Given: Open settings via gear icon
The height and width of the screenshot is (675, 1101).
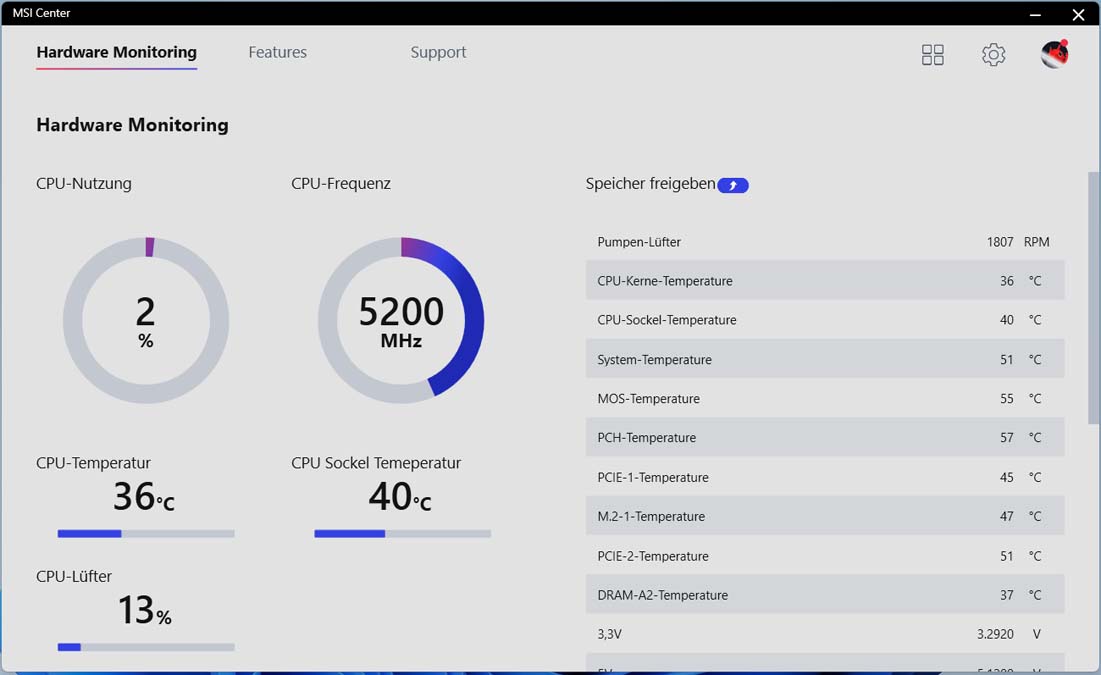Looking at the screenshot, I should point(993,55).
